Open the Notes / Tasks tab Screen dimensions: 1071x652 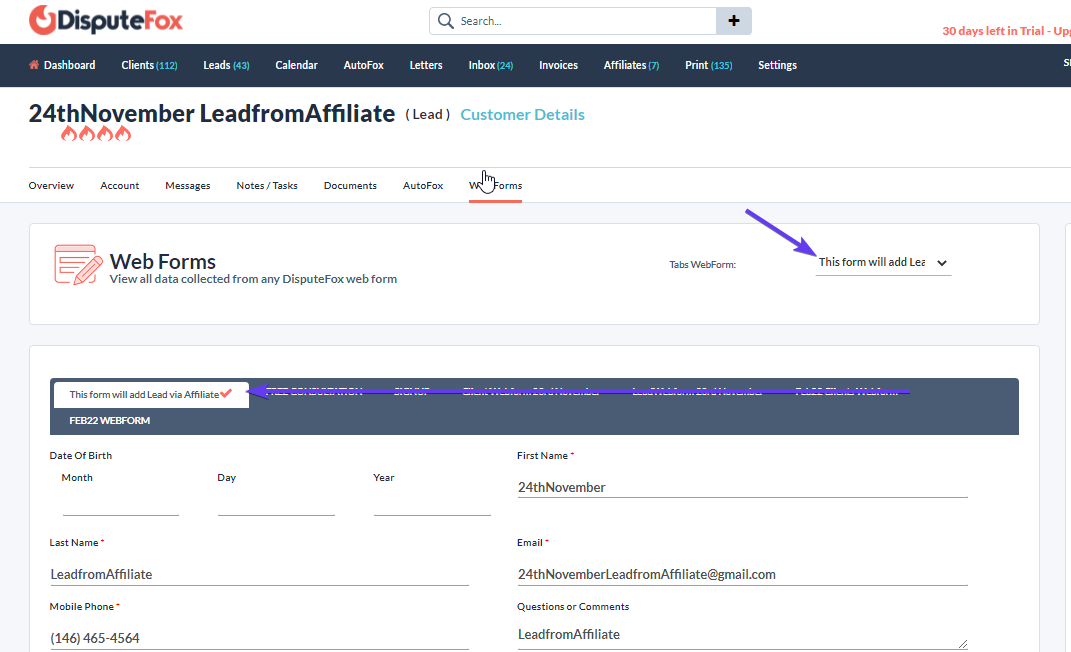(x=267, y=186)
